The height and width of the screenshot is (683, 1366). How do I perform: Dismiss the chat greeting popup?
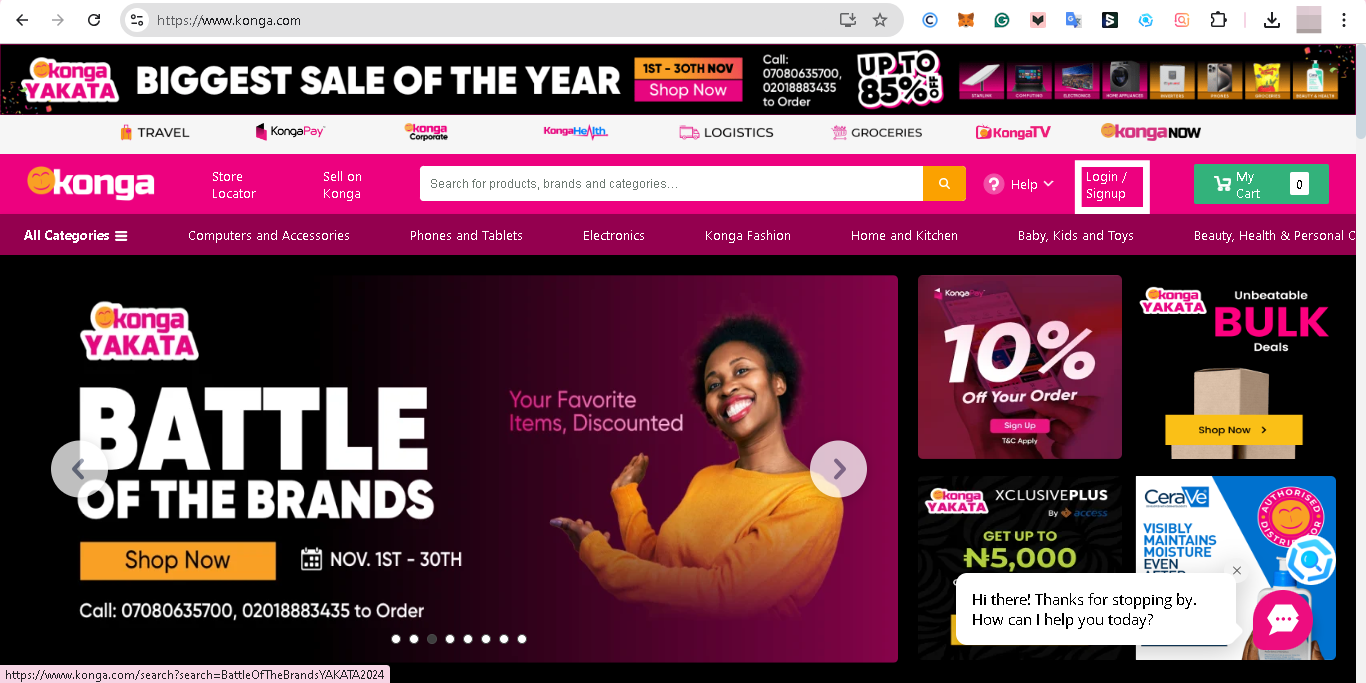click(x=1237, y=571)
